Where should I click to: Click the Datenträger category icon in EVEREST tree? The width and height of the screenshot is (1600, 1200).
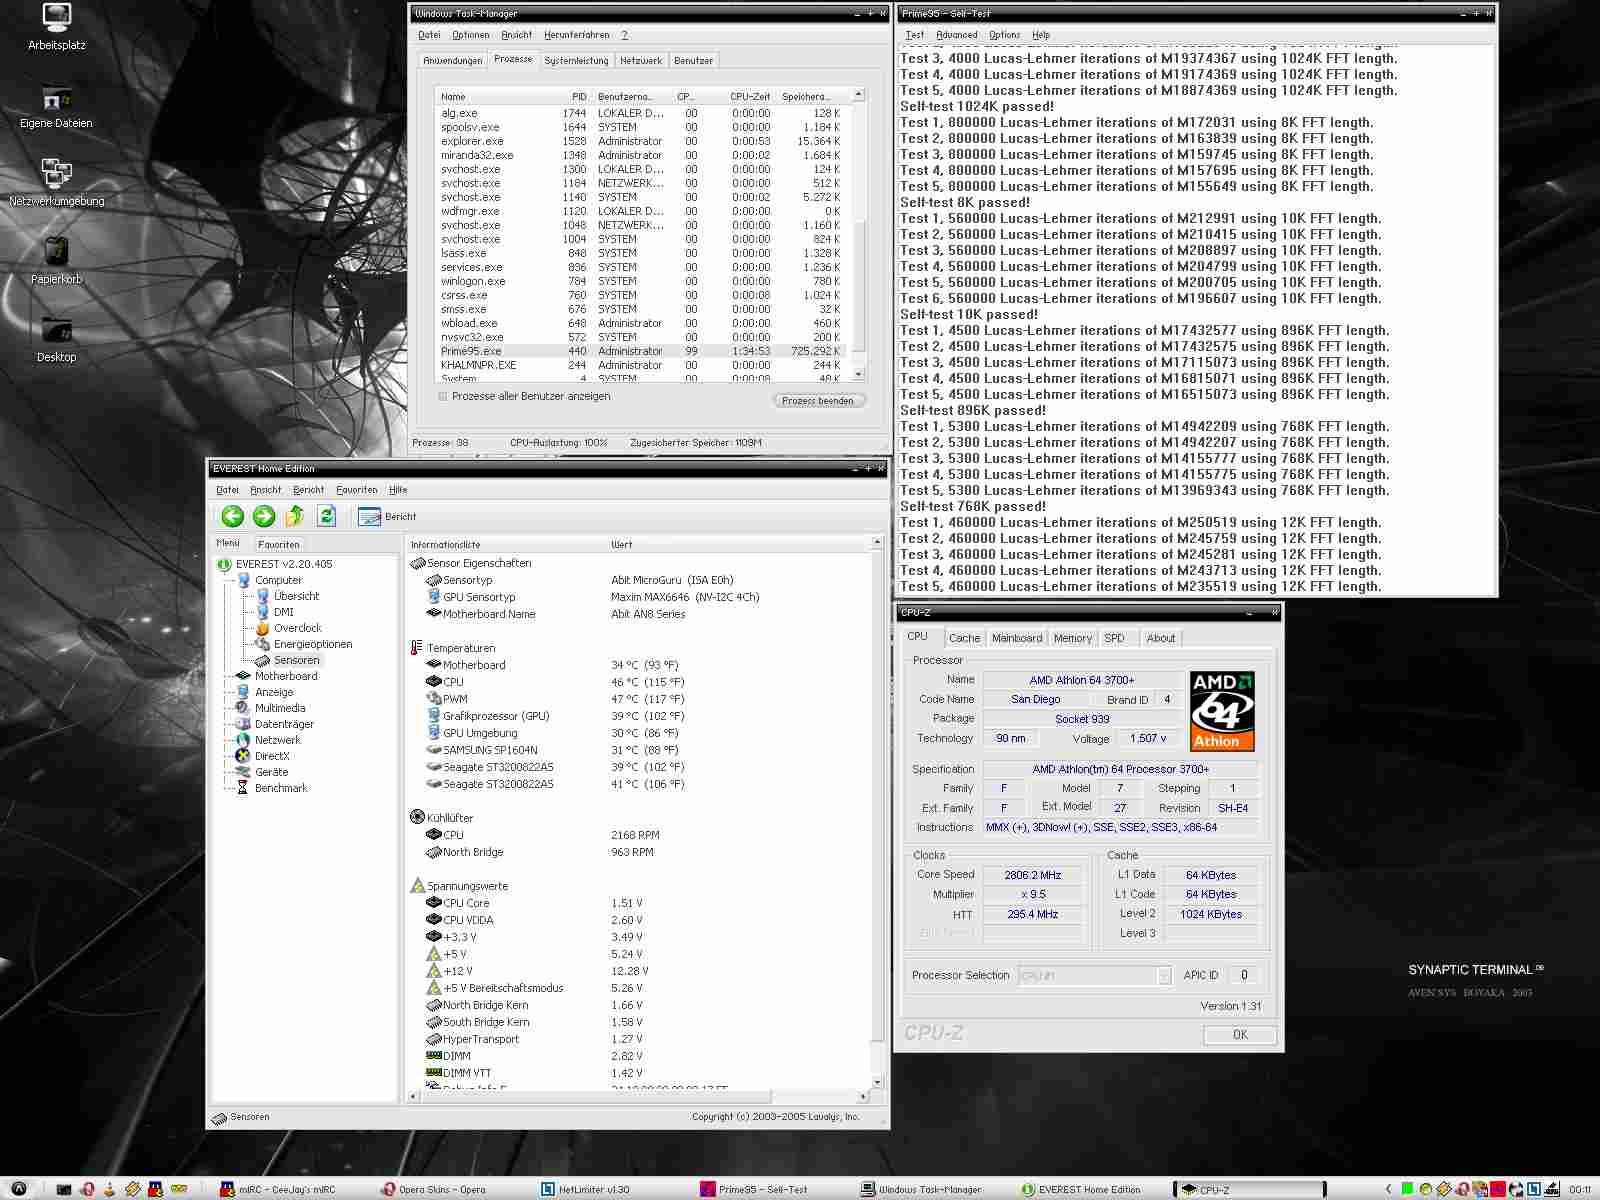(x=243, y=724)
